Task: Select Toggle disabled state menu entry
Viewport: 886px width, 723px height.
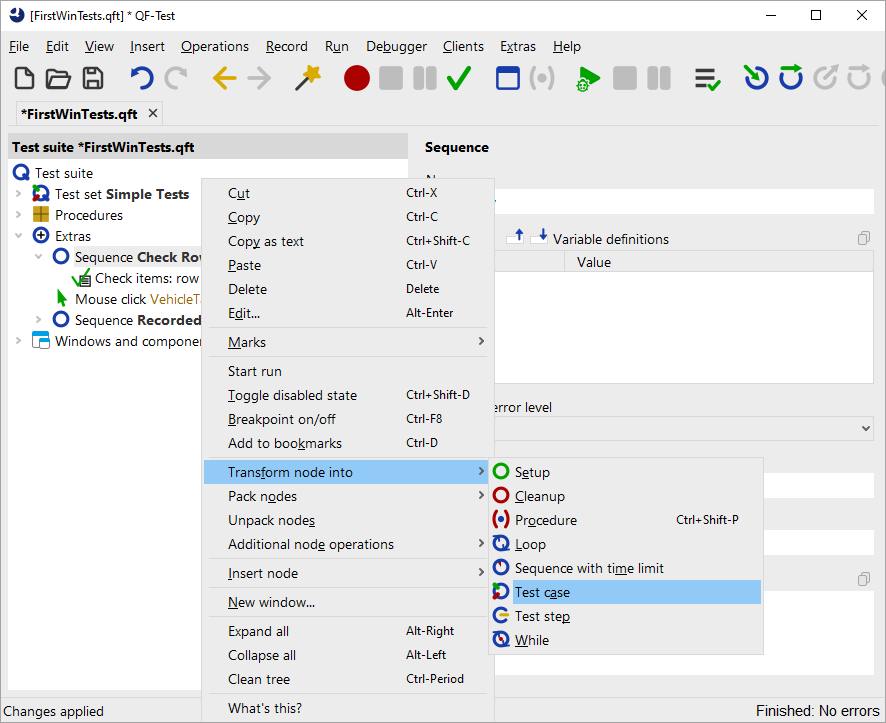Action: tap(292, 395)
